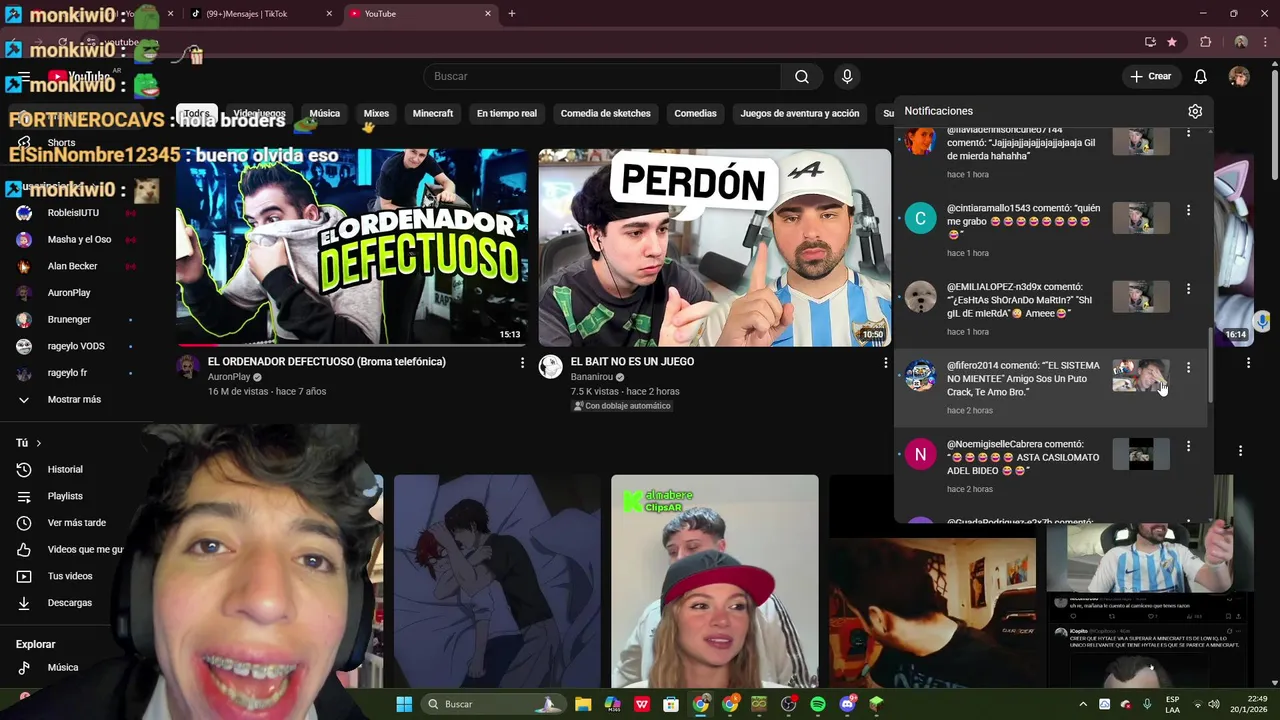Open the notifications bell icon
The image size is (1280, 720).
[x=1201, y=77]
